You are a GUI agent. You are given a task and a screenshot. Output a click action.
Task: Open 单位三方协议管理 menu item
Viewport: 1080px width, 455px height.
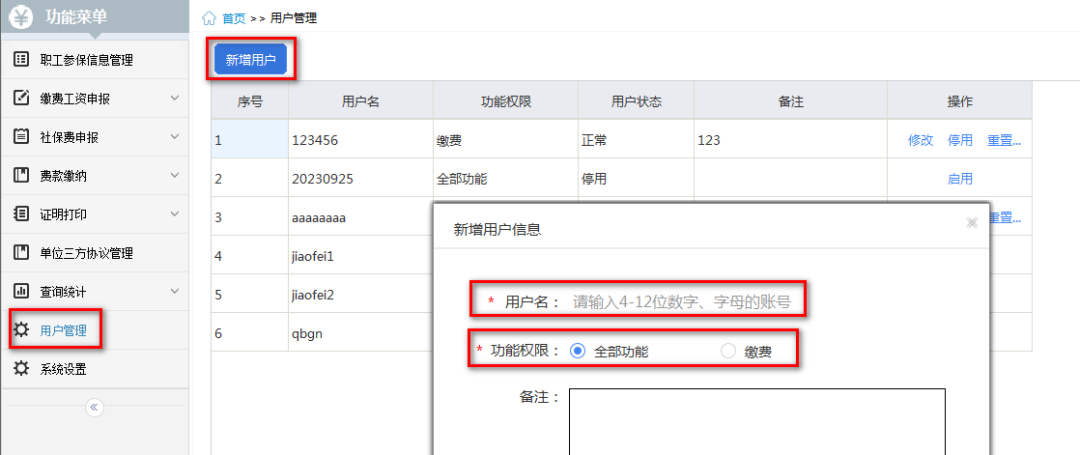coord(94,253)
